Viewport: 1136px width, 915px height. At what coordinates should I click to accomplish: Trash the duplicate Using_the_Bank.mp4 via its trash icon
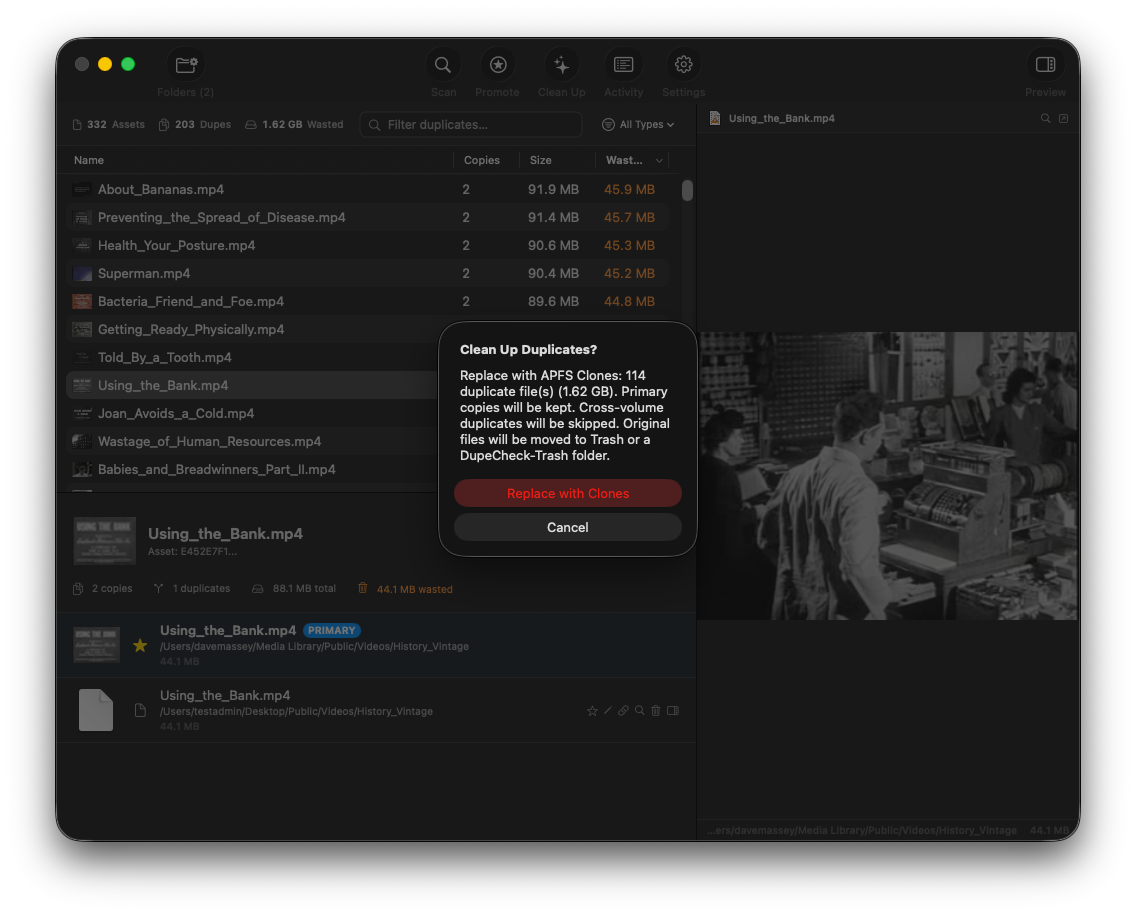tap(655, 710)
